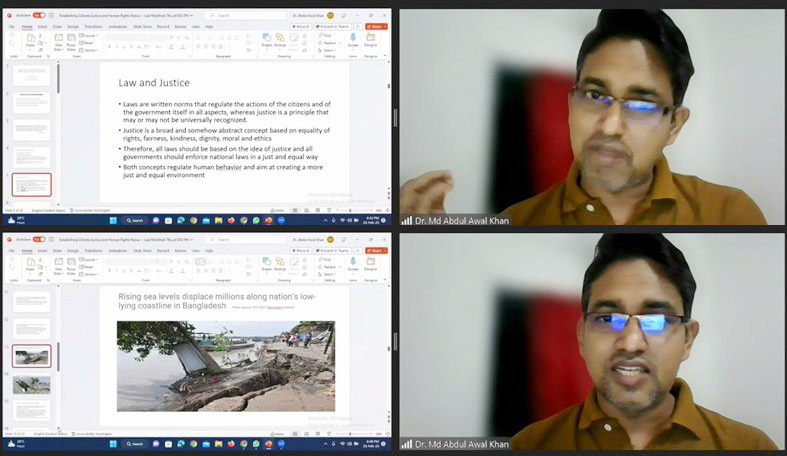Click Search box in top PowerPoint title bar
787x456 pixels.
245,16
